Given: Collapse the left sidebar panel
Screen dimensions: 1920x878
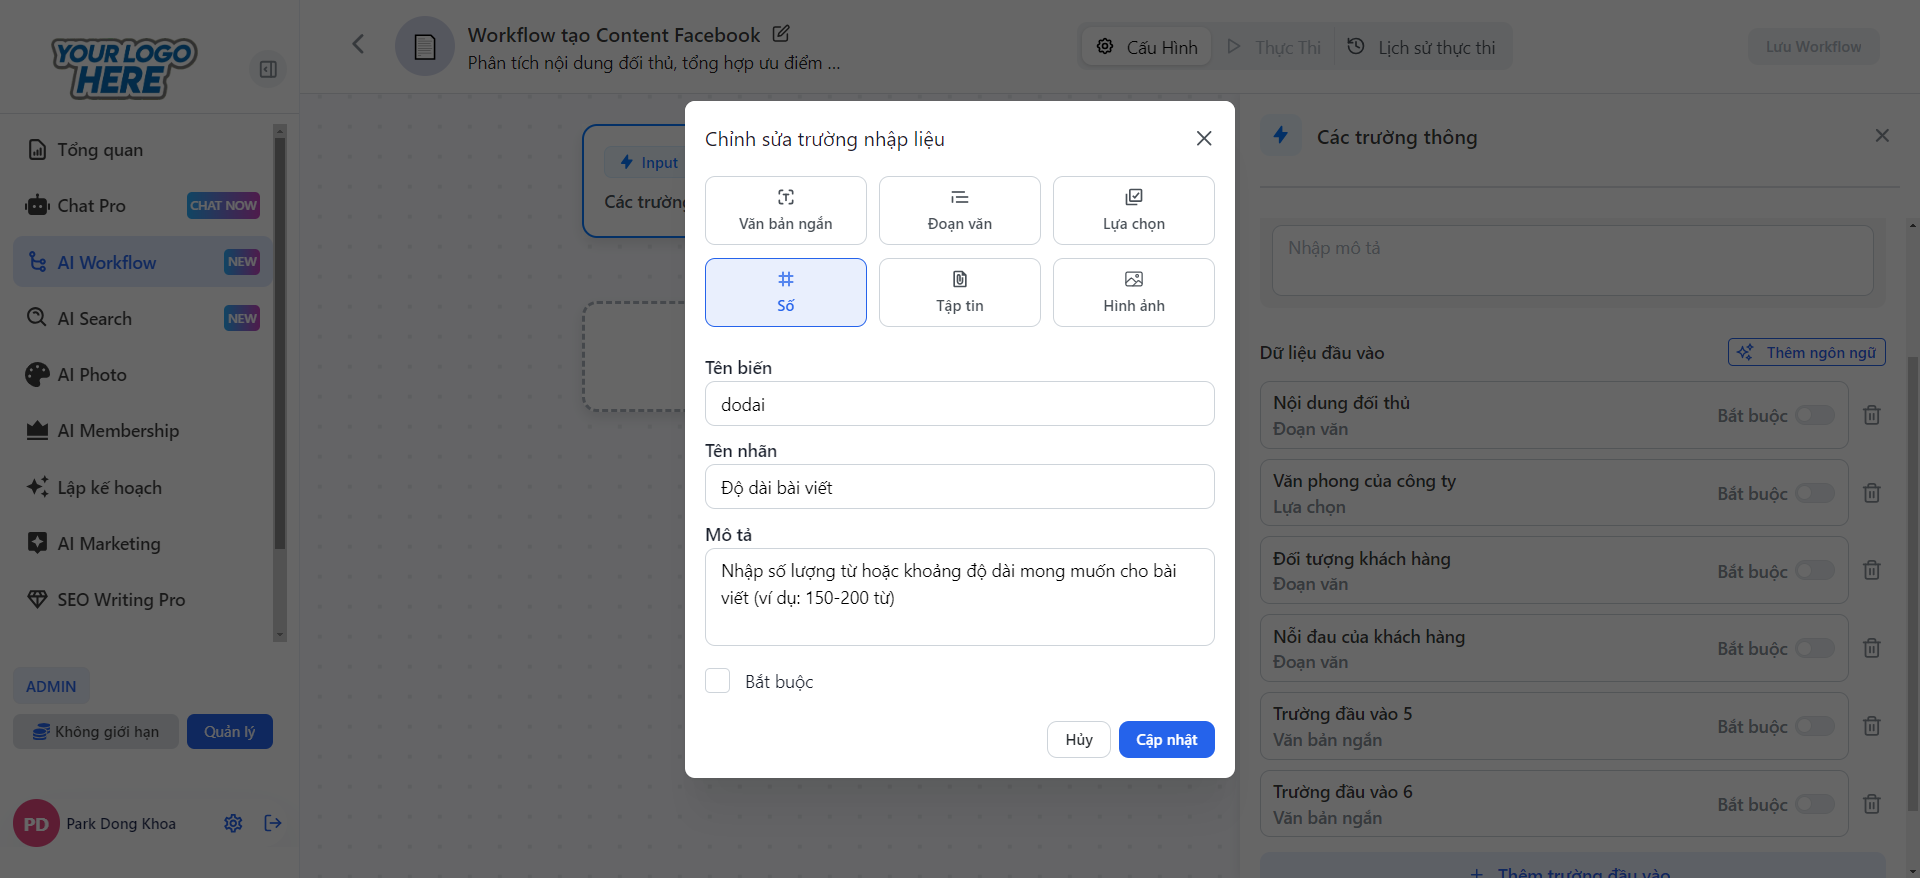Looking at the screenshot, I should click(268, 69).
